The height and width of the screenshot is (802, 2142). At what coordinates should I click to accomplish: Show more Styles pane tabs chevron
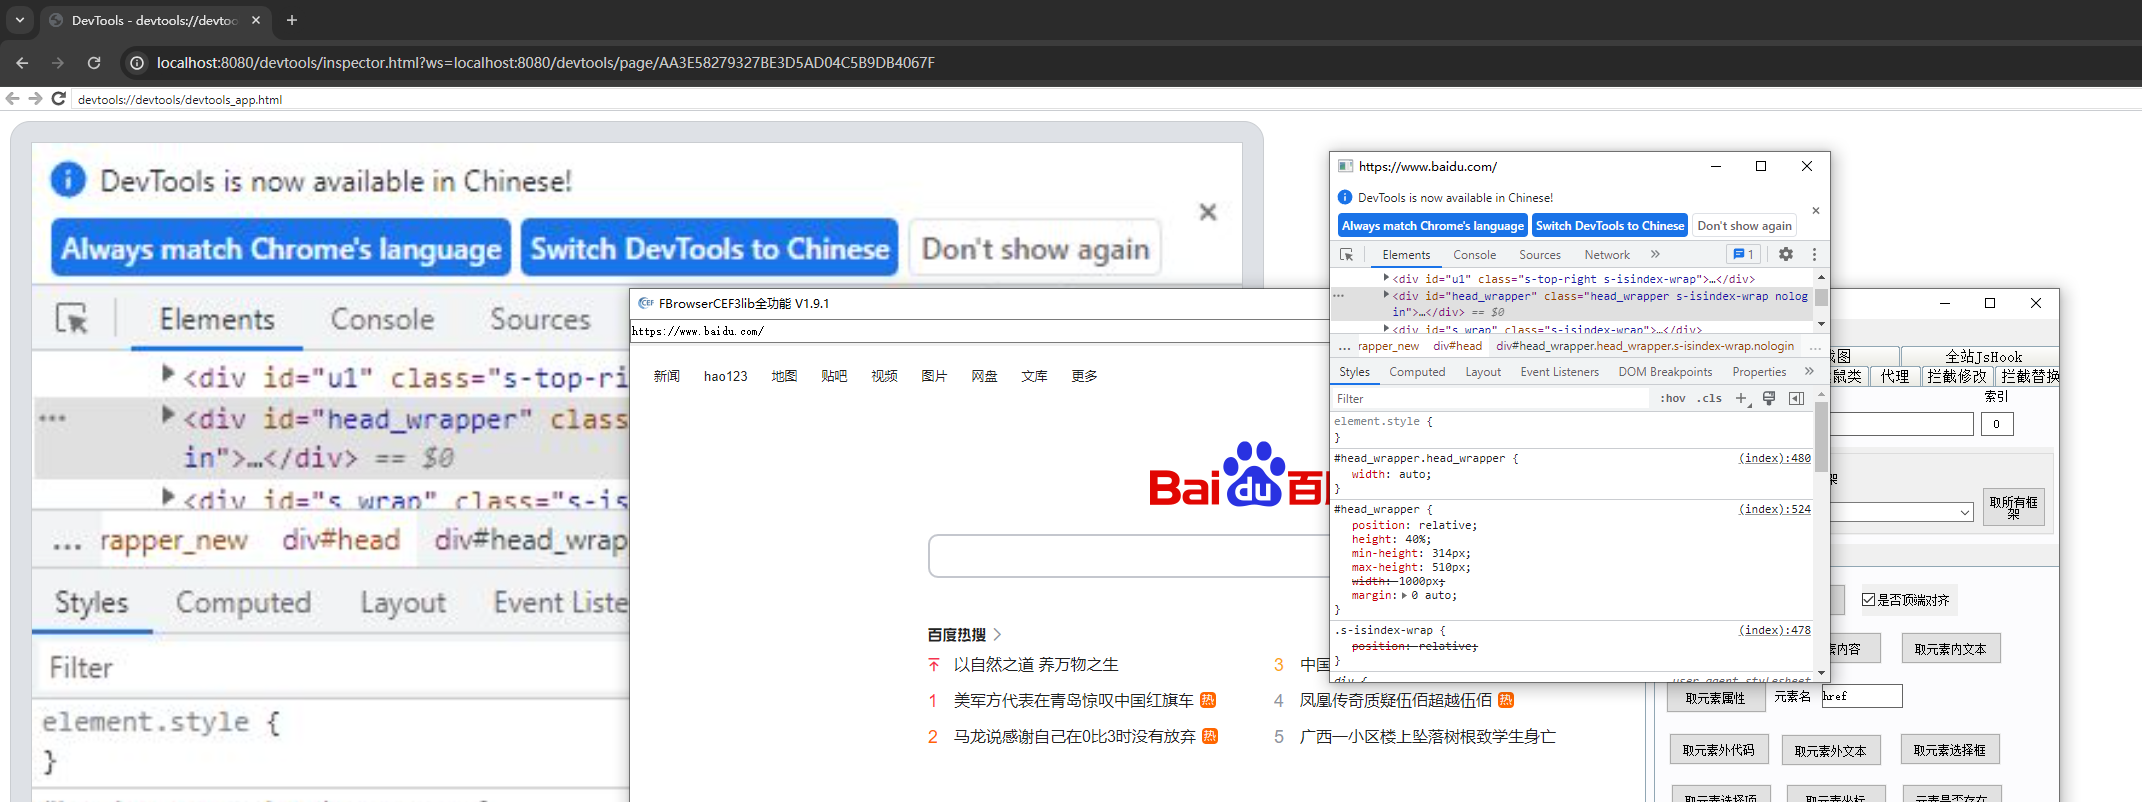[1809, 371]
